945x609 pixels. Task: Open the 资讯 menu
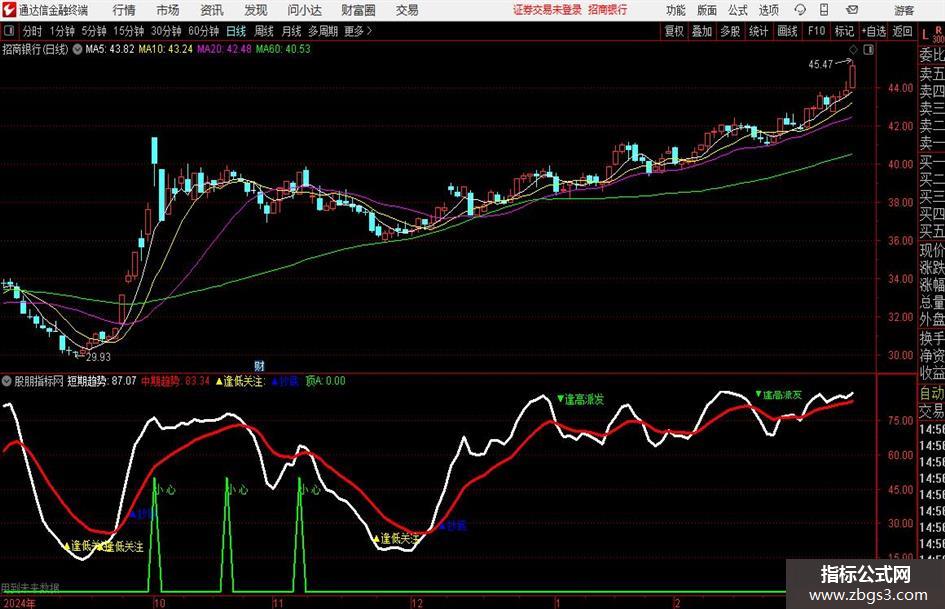pos(212,10)
